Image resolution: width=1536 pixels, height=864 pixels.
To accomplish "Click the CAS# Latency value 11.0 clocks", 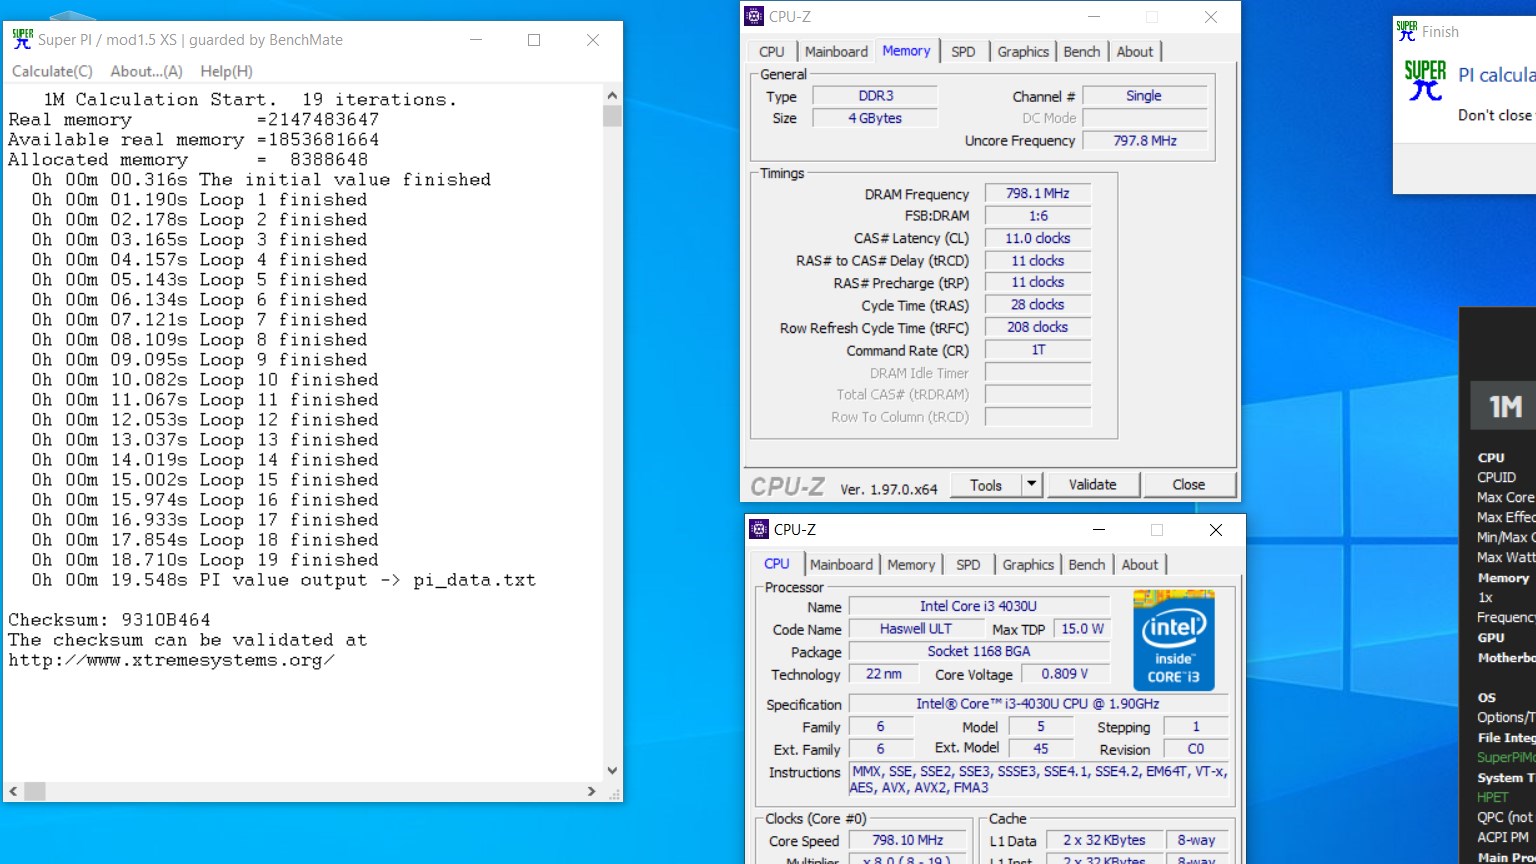I will pos(1037,238).
